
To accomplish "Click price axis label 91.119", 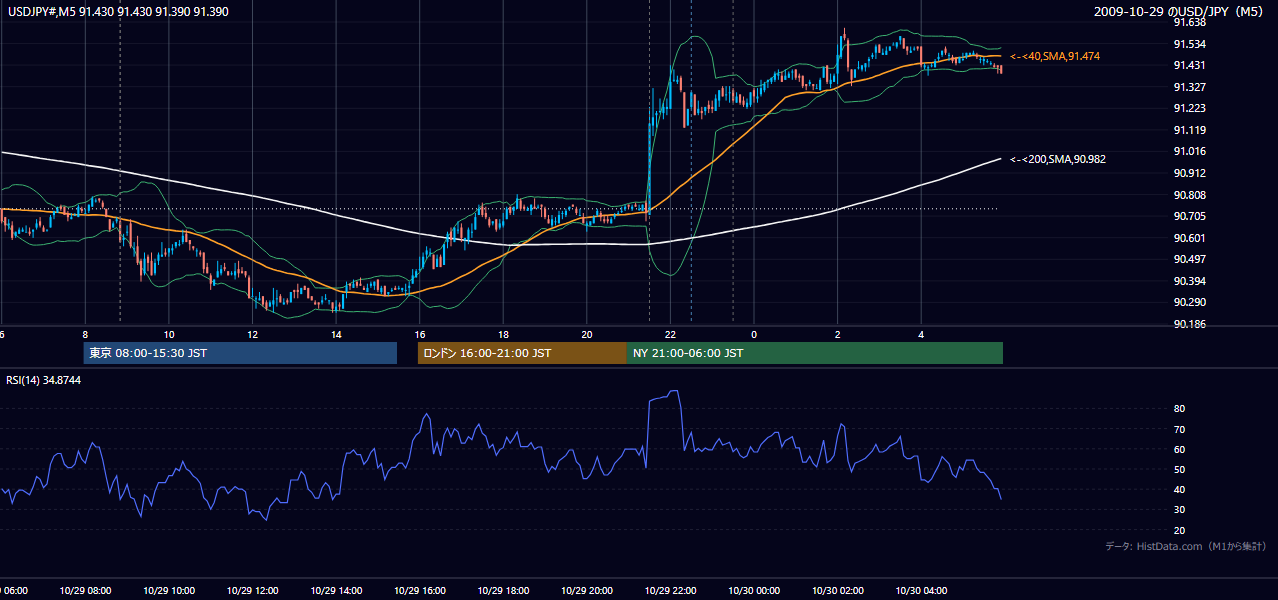I will (x=1189, y=130).
